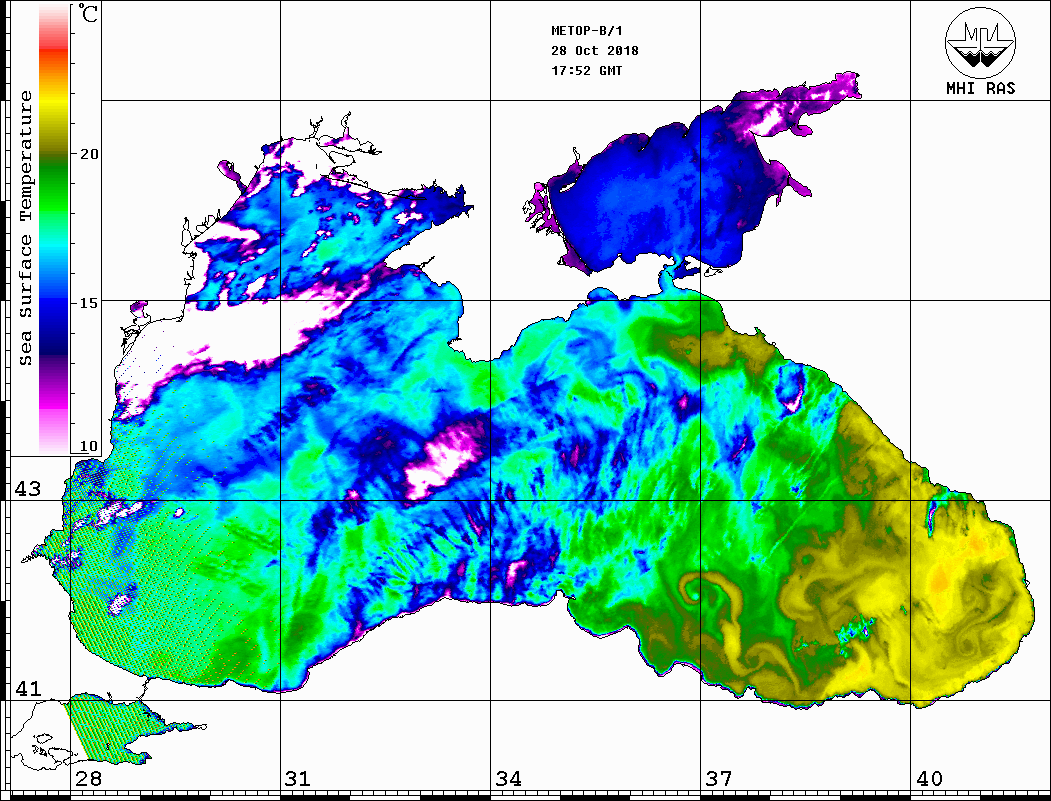Click the longitude label '34'

(509, 778)
